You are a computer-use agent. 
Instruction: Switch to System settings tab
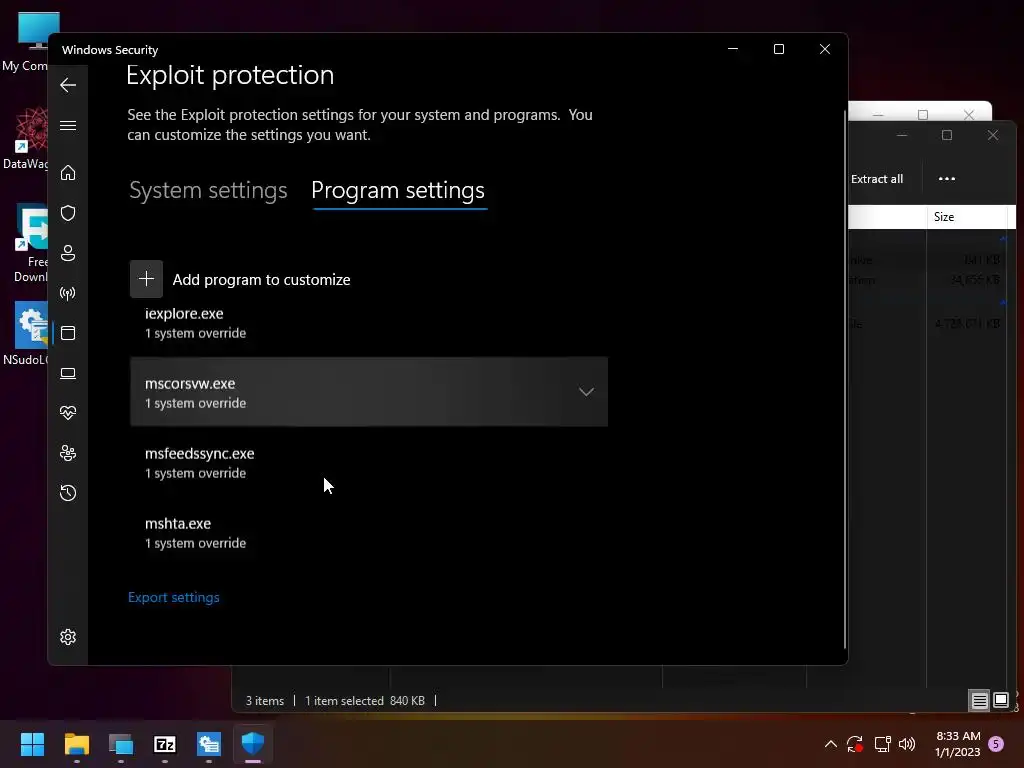(x=208, y=191)
